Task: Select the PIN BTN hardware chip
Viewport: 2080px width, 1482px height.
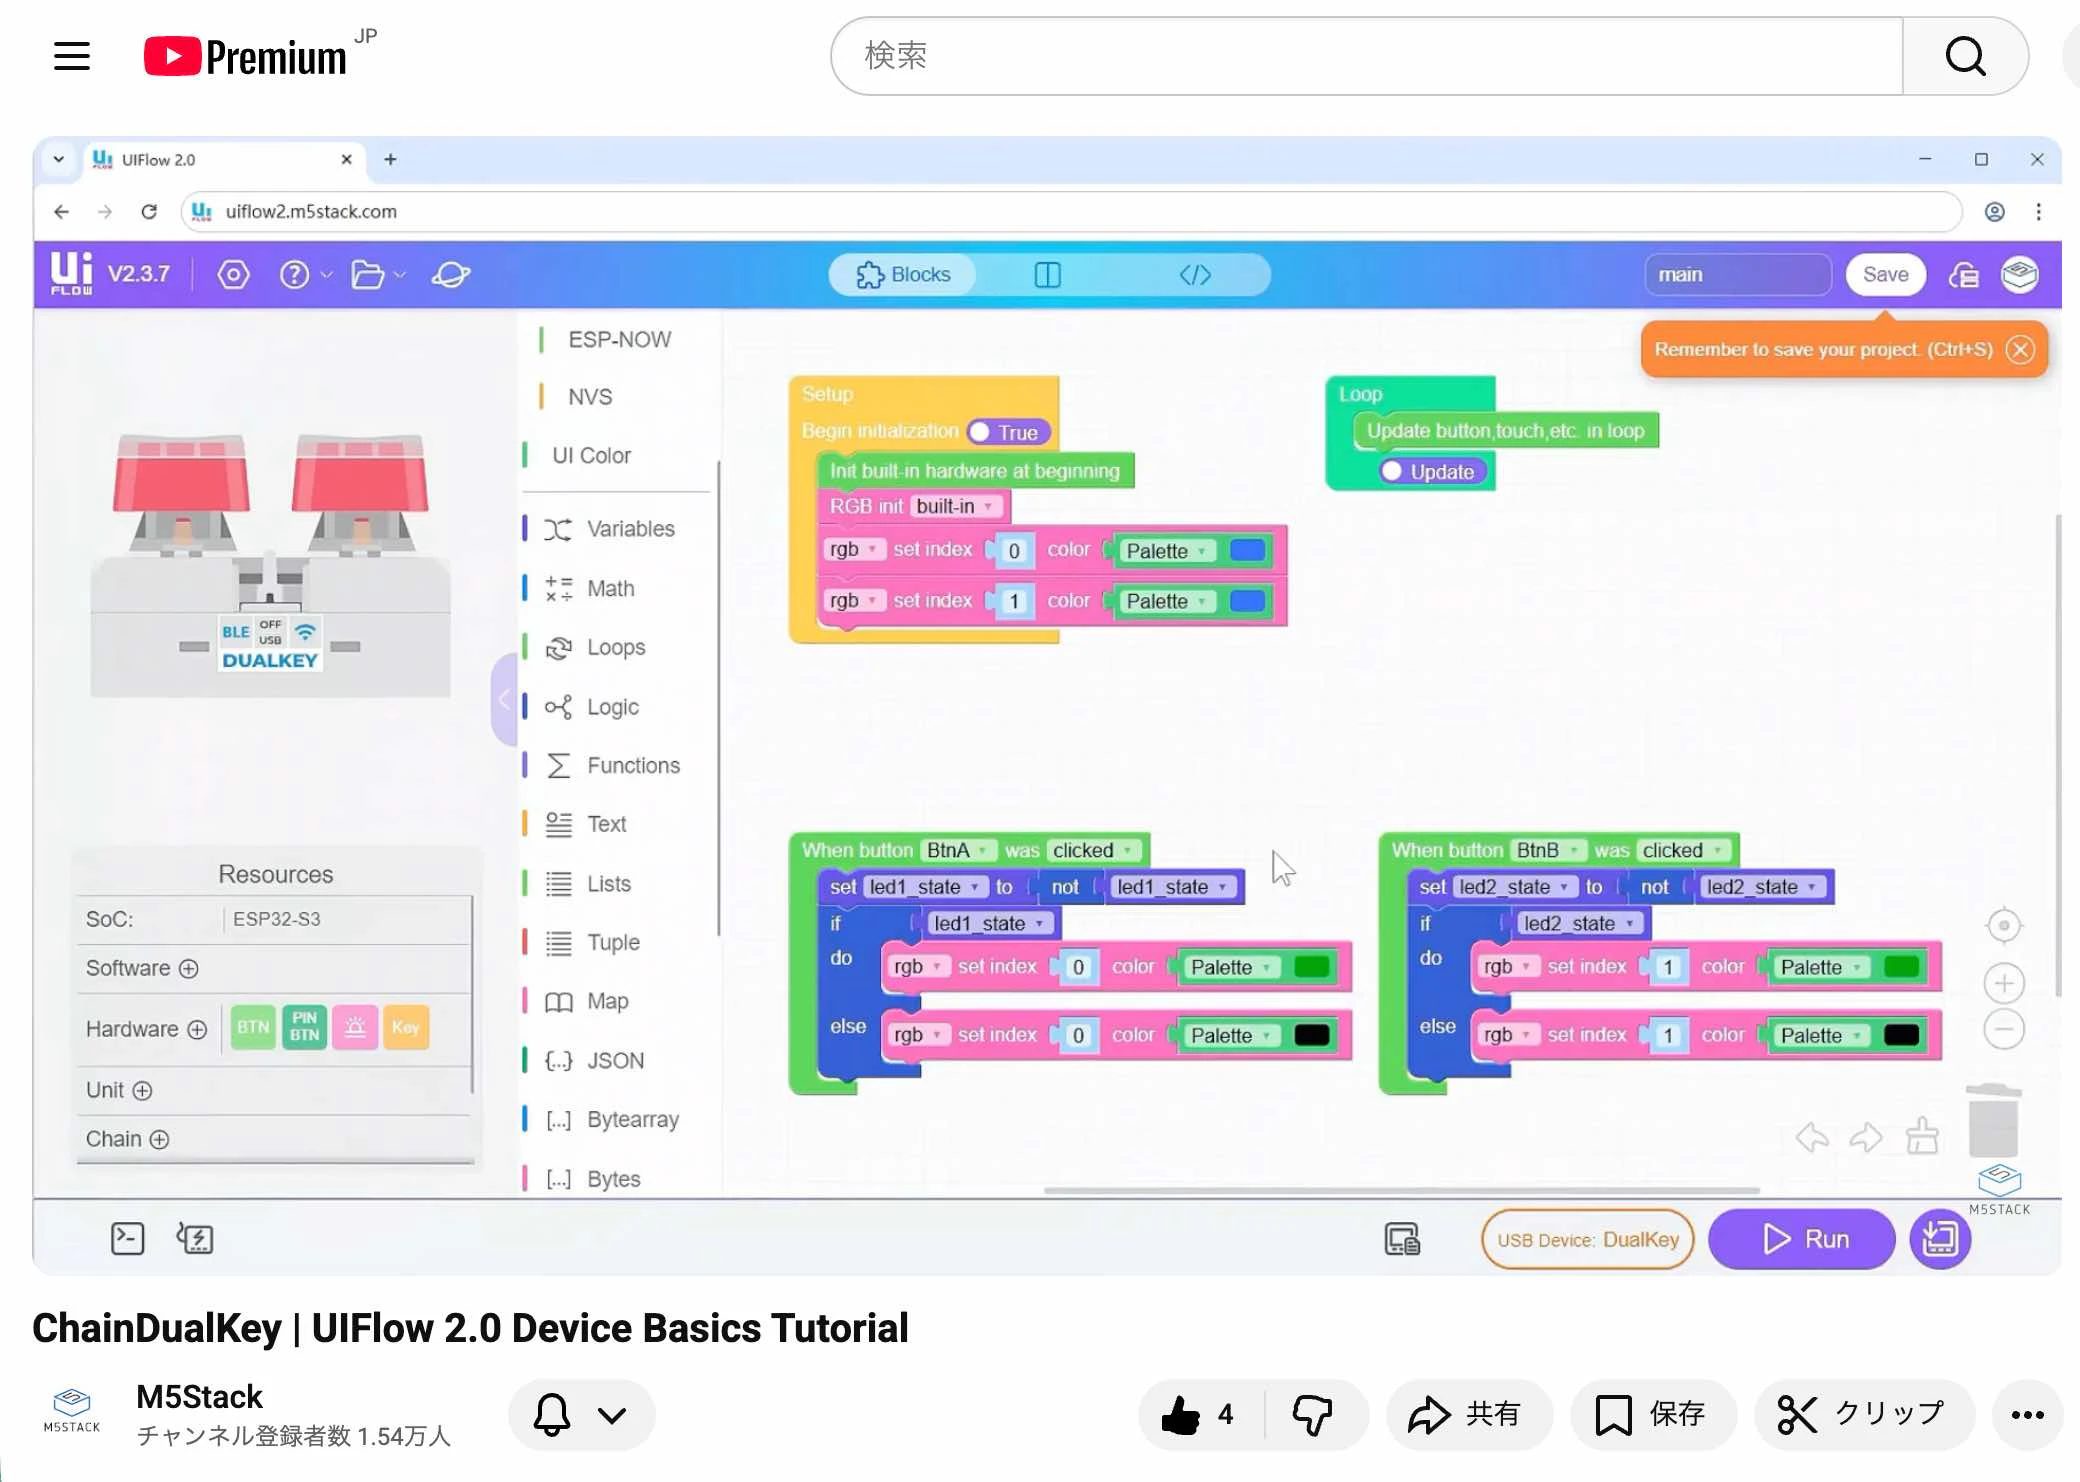Action: pos(304,1027)
